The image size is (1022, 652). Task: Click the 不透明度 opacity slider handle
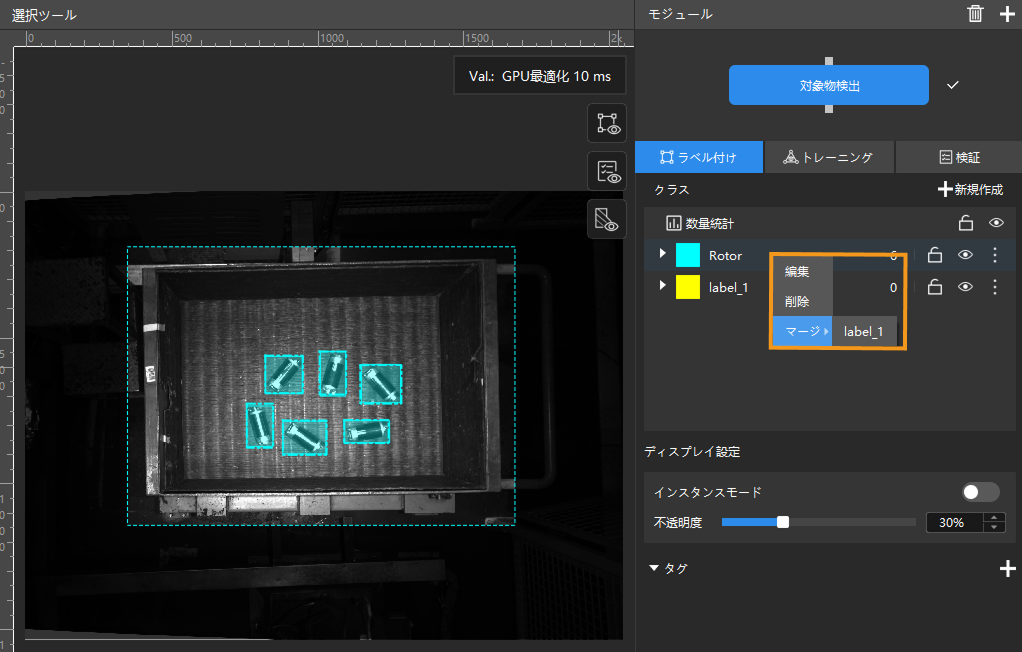783,522
